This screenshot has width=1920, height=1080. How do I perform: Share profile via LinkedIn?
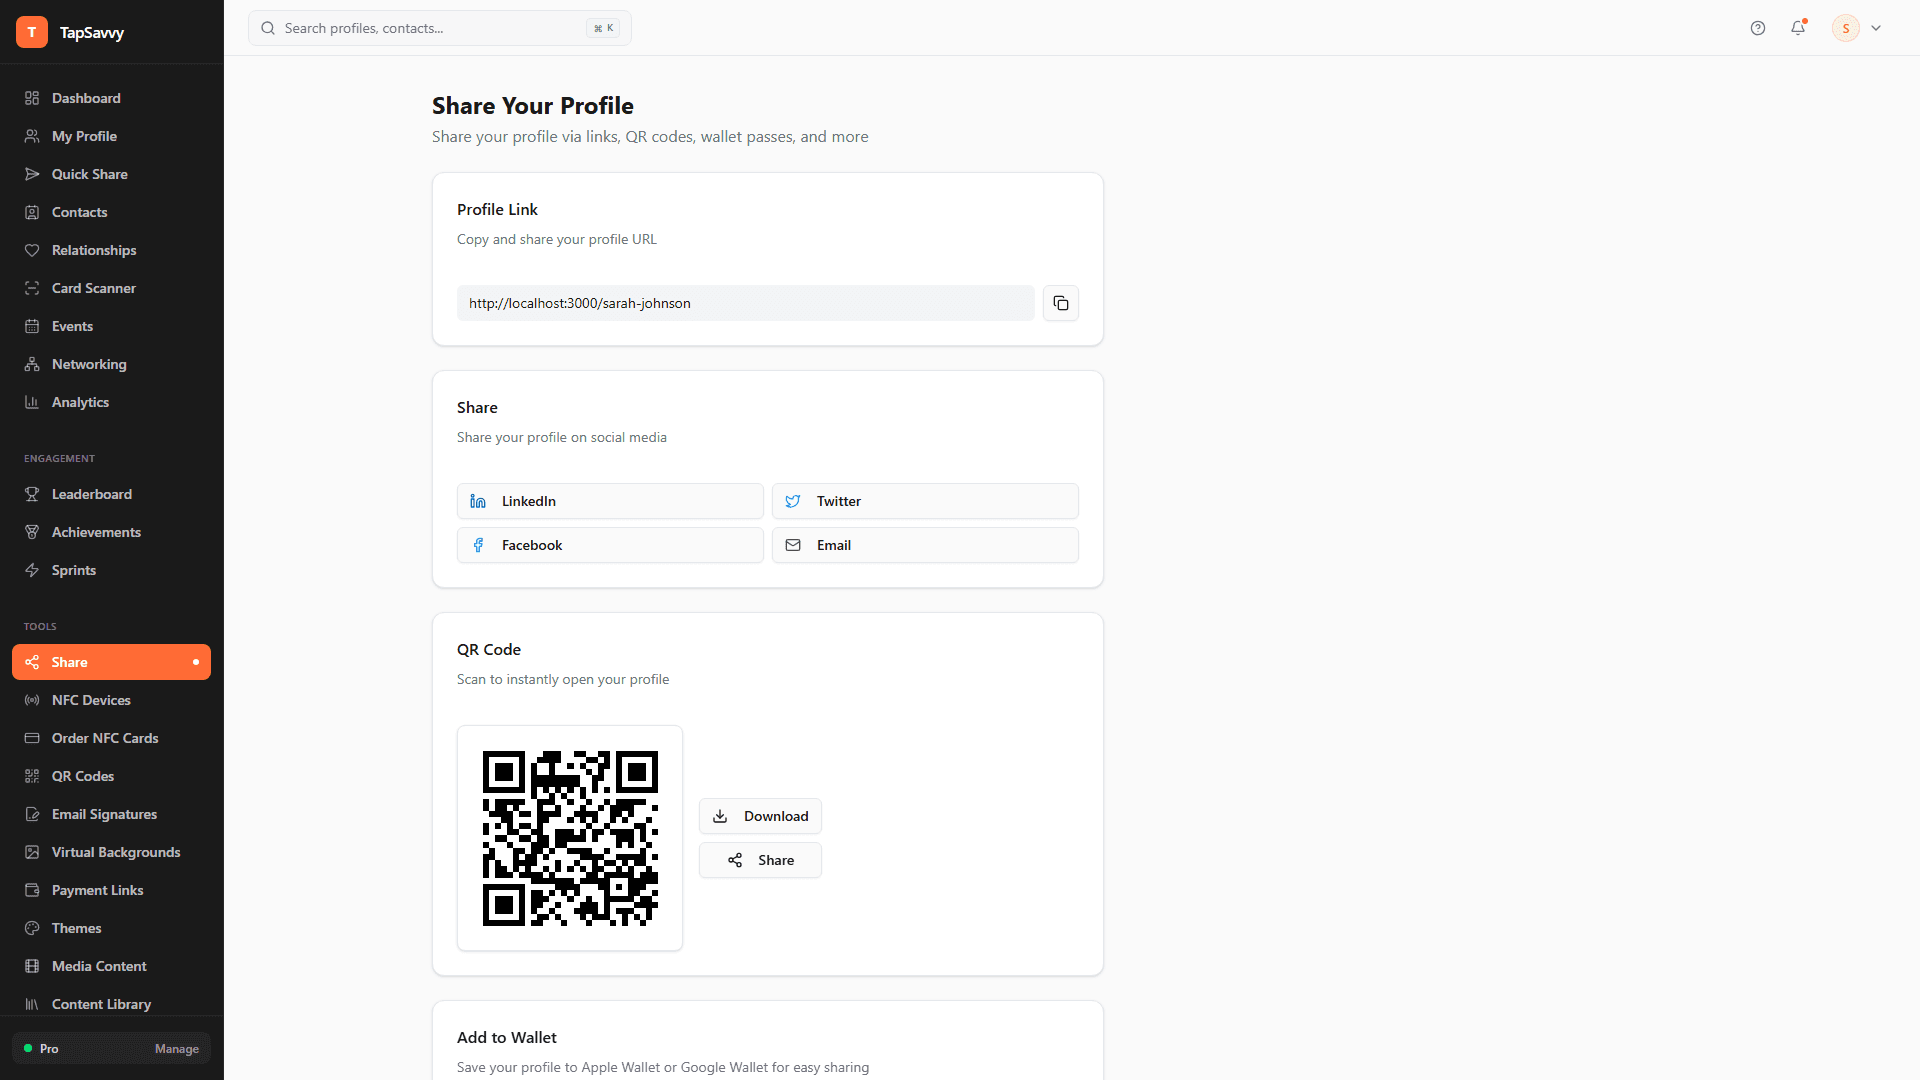click(x=609, y=501)
